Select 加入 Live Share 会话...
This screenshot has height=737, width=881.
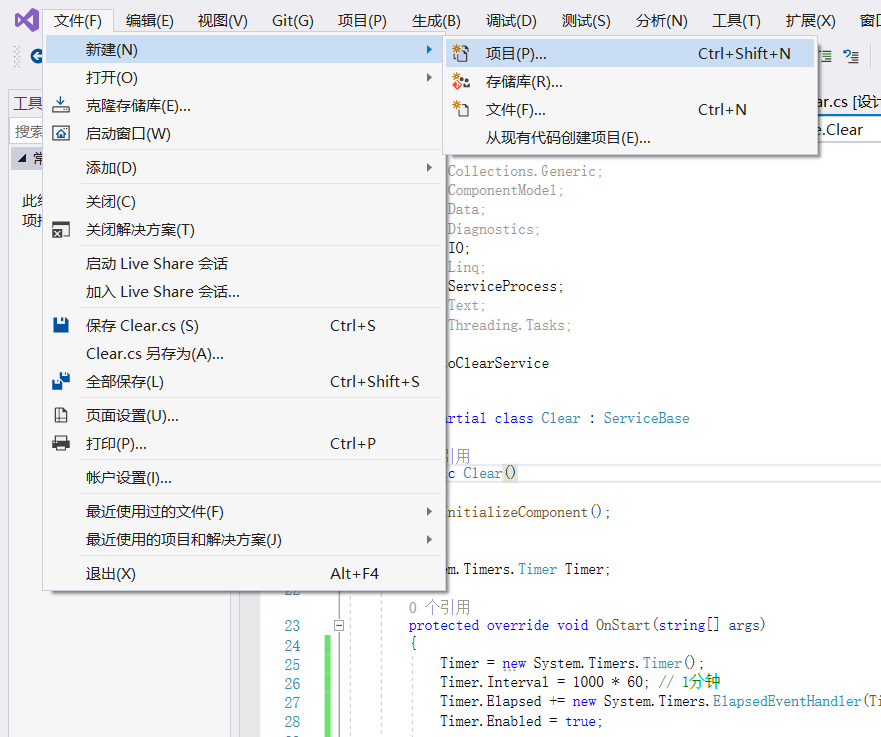click(x=244, y=292)
